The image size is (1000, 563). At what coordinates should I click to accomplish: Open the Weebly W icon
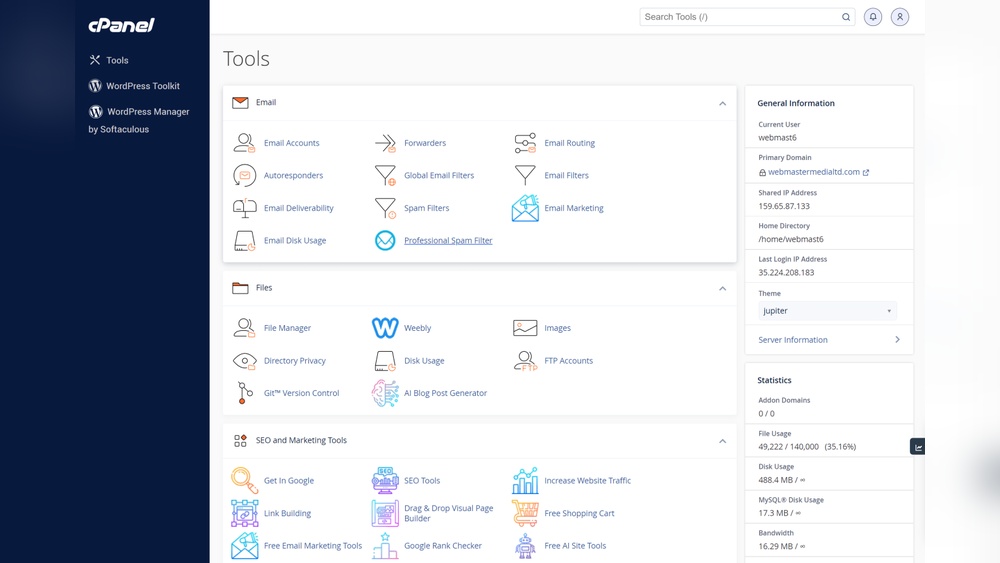point(385,328)
